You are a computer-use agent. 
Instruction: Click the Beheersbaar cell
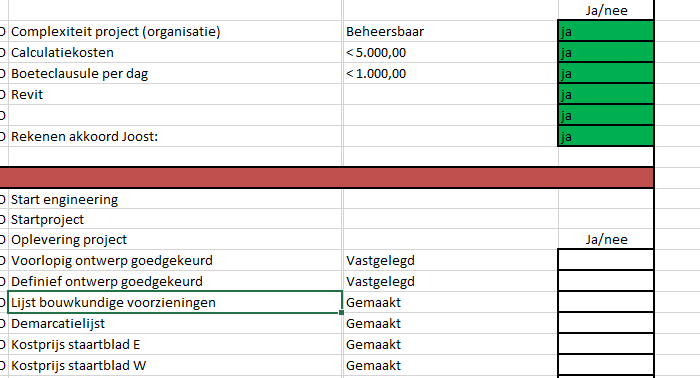[x=450, y=31]
